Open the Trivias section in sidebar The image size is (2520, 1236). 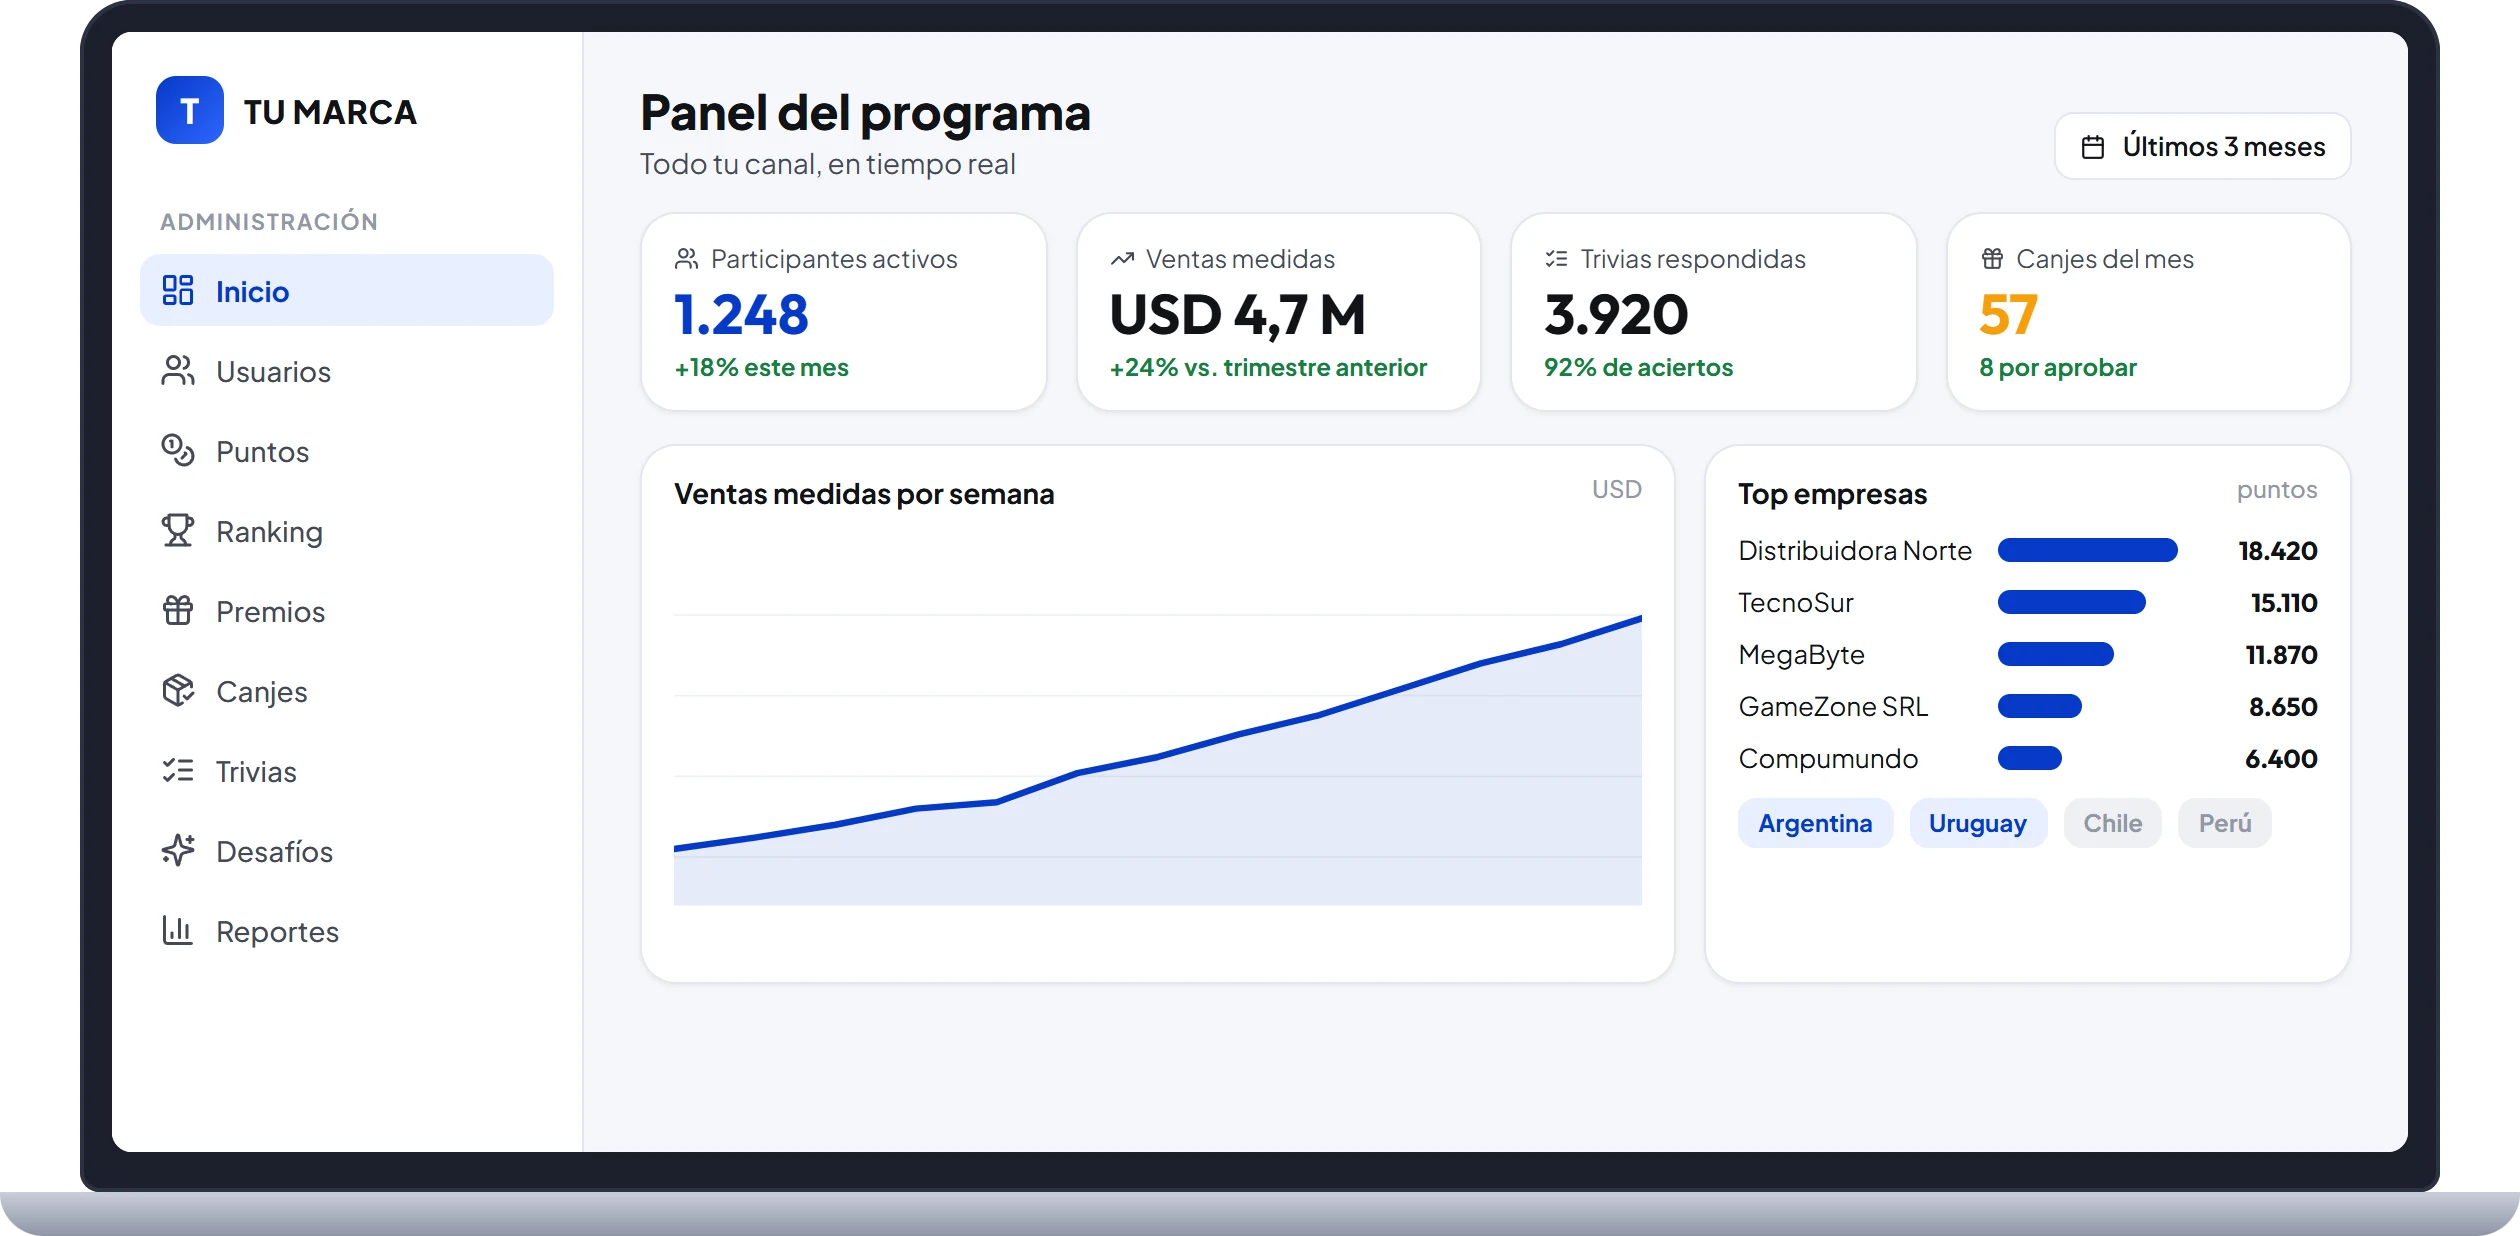[347, 771]
